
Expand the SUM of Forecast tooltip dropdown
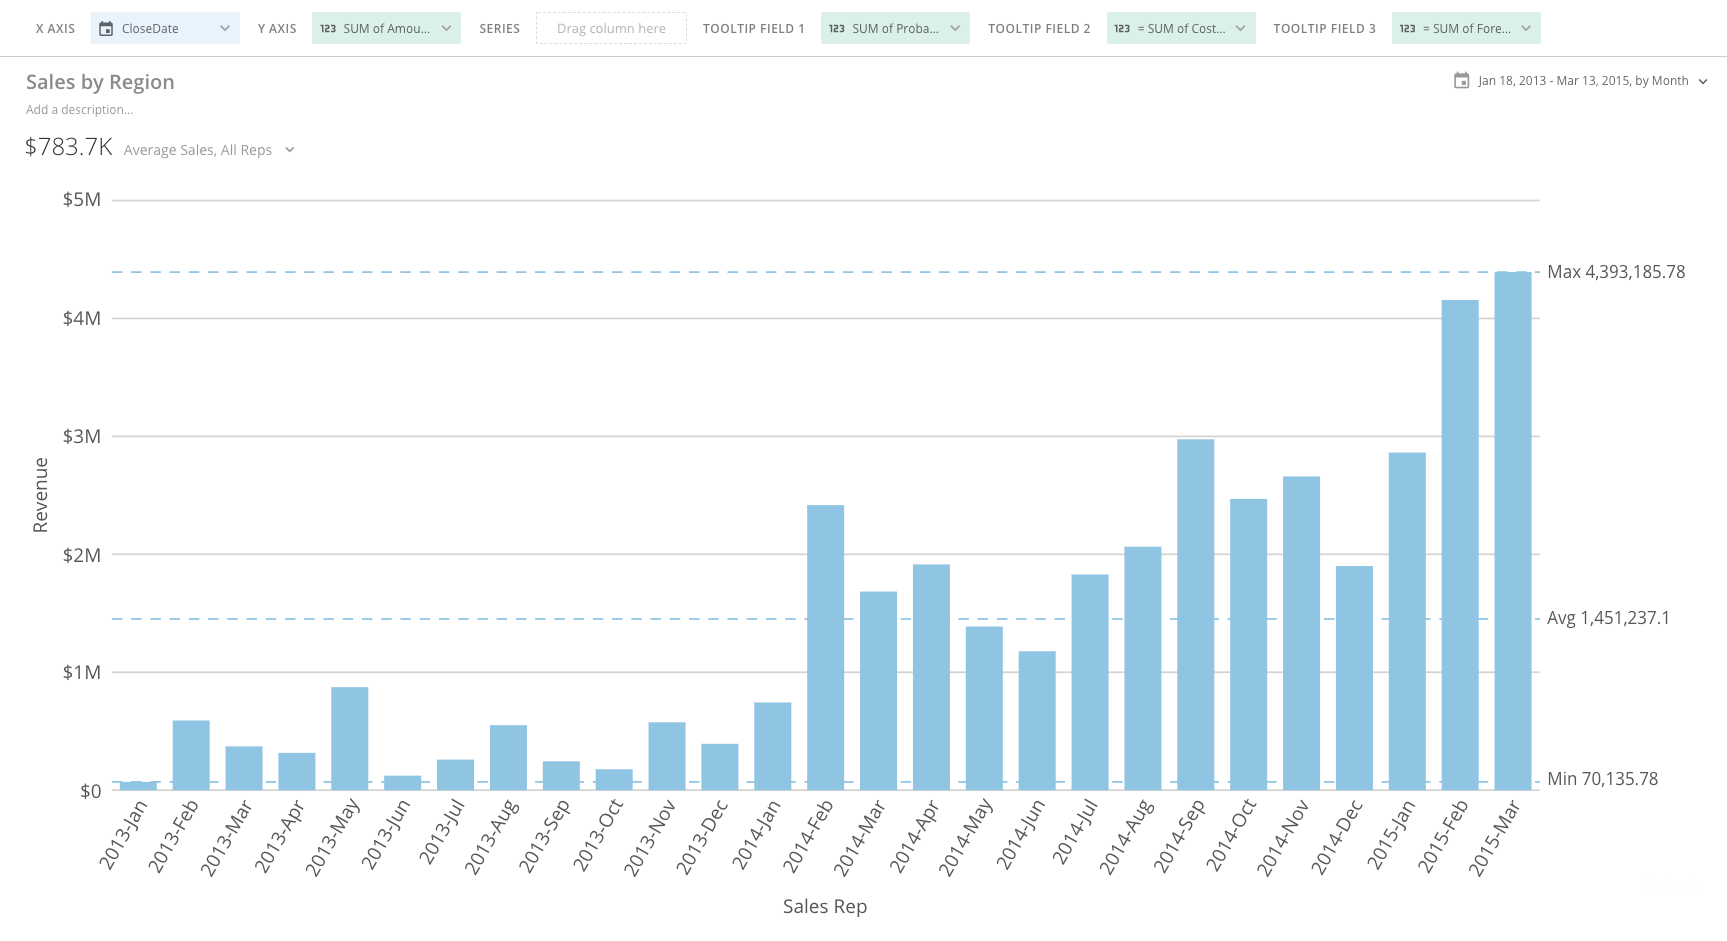[x=1526, y=28]
